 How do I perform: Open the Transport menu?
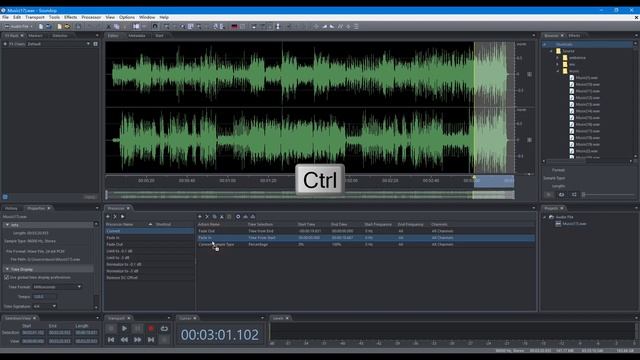35,18
